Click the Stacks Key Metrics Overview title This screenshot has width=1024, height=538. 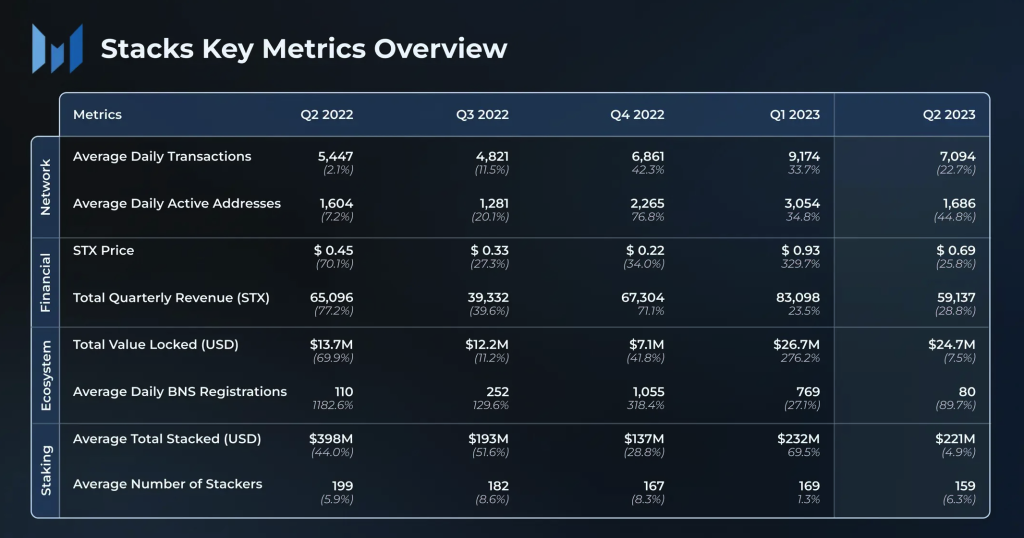[304, 49]
